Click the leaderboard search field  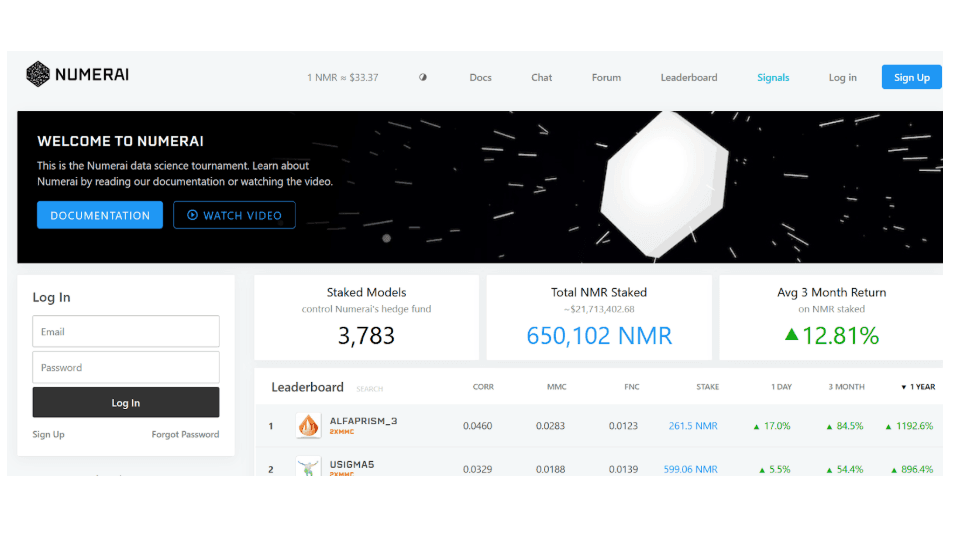(370, 389)
